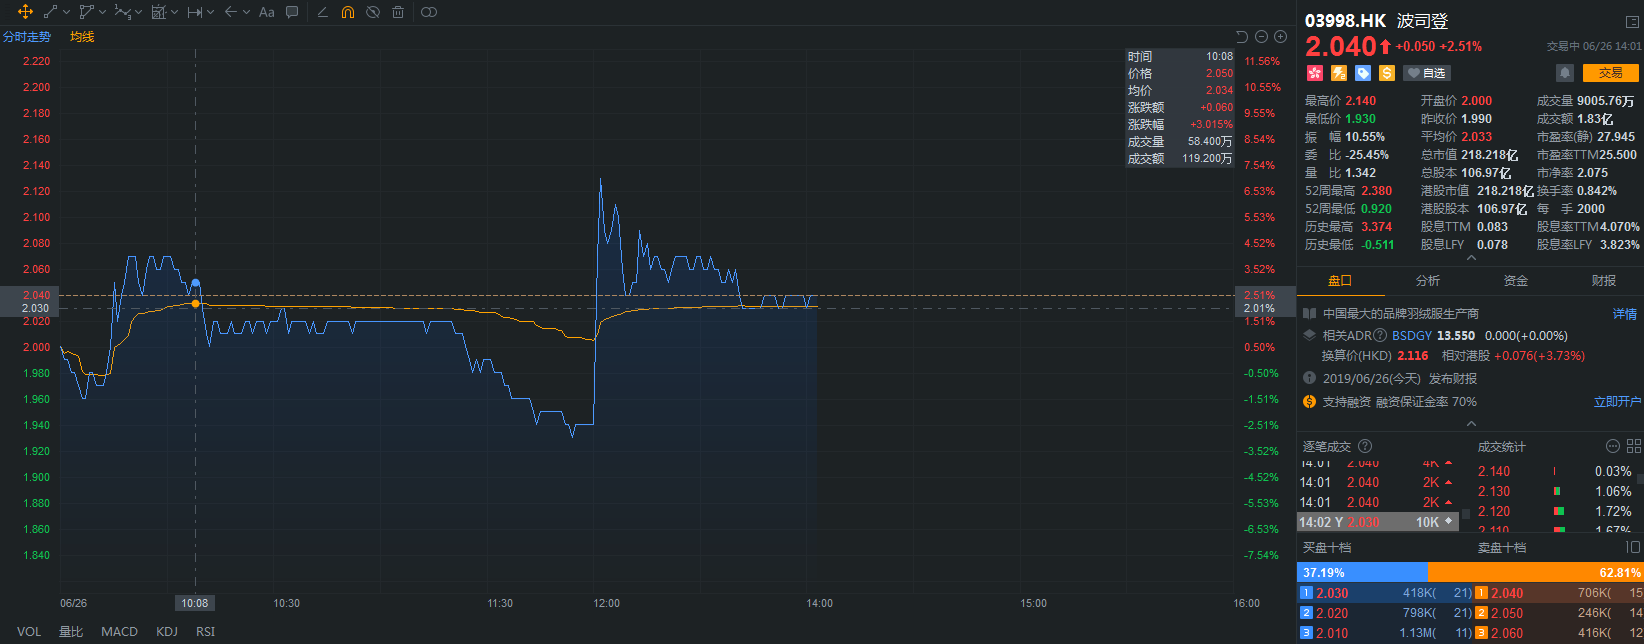Select the 分时走势 chart label
The image size is (1644, 644).
pos(27,37)
